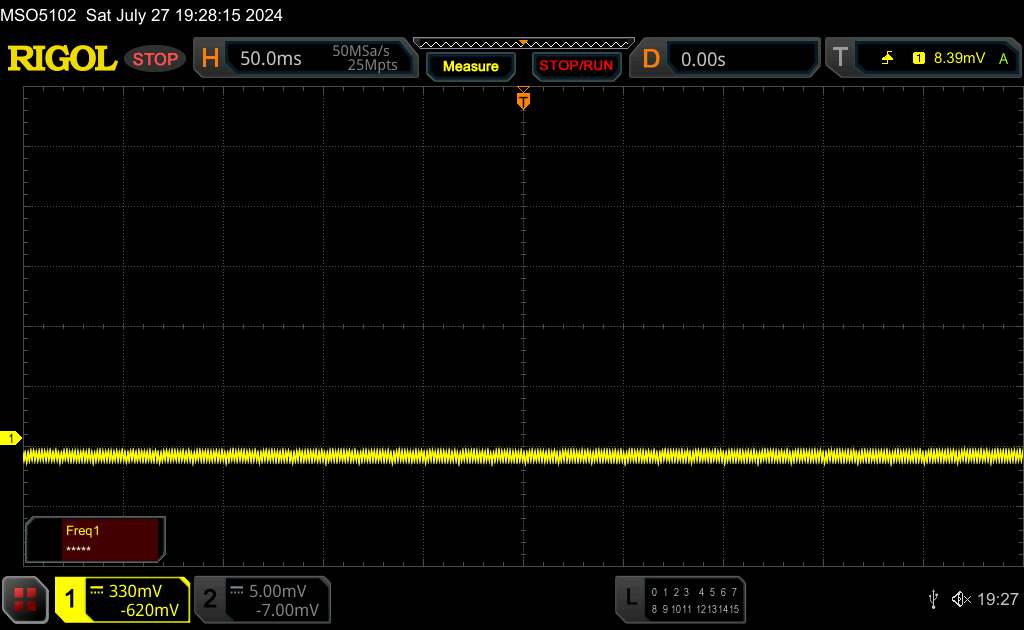Open the Measure menu

click(x=470, y=66)
